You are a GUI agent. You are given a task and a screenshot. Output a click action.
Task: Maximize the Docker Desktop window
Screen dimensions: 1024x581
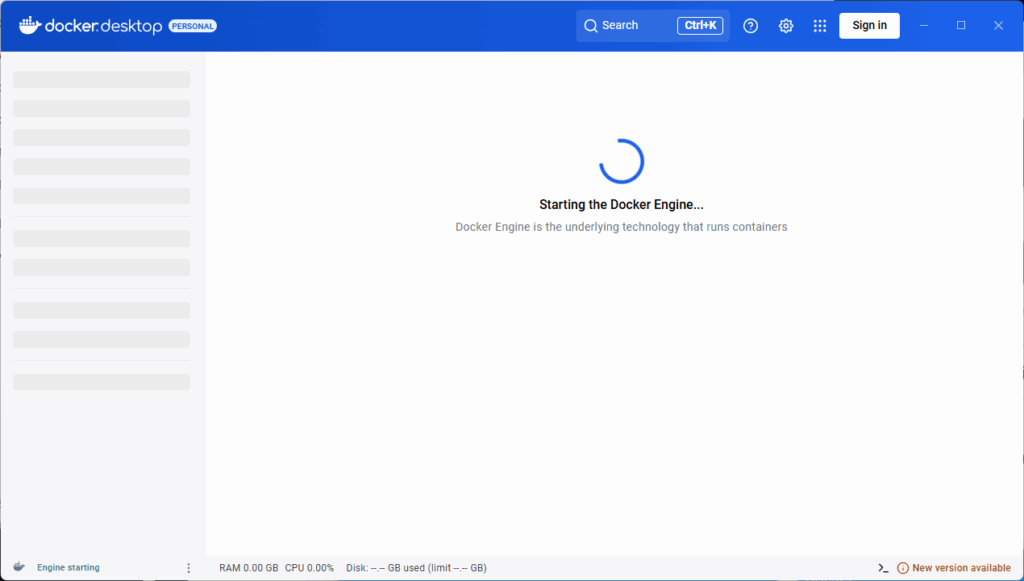(961, 26)
